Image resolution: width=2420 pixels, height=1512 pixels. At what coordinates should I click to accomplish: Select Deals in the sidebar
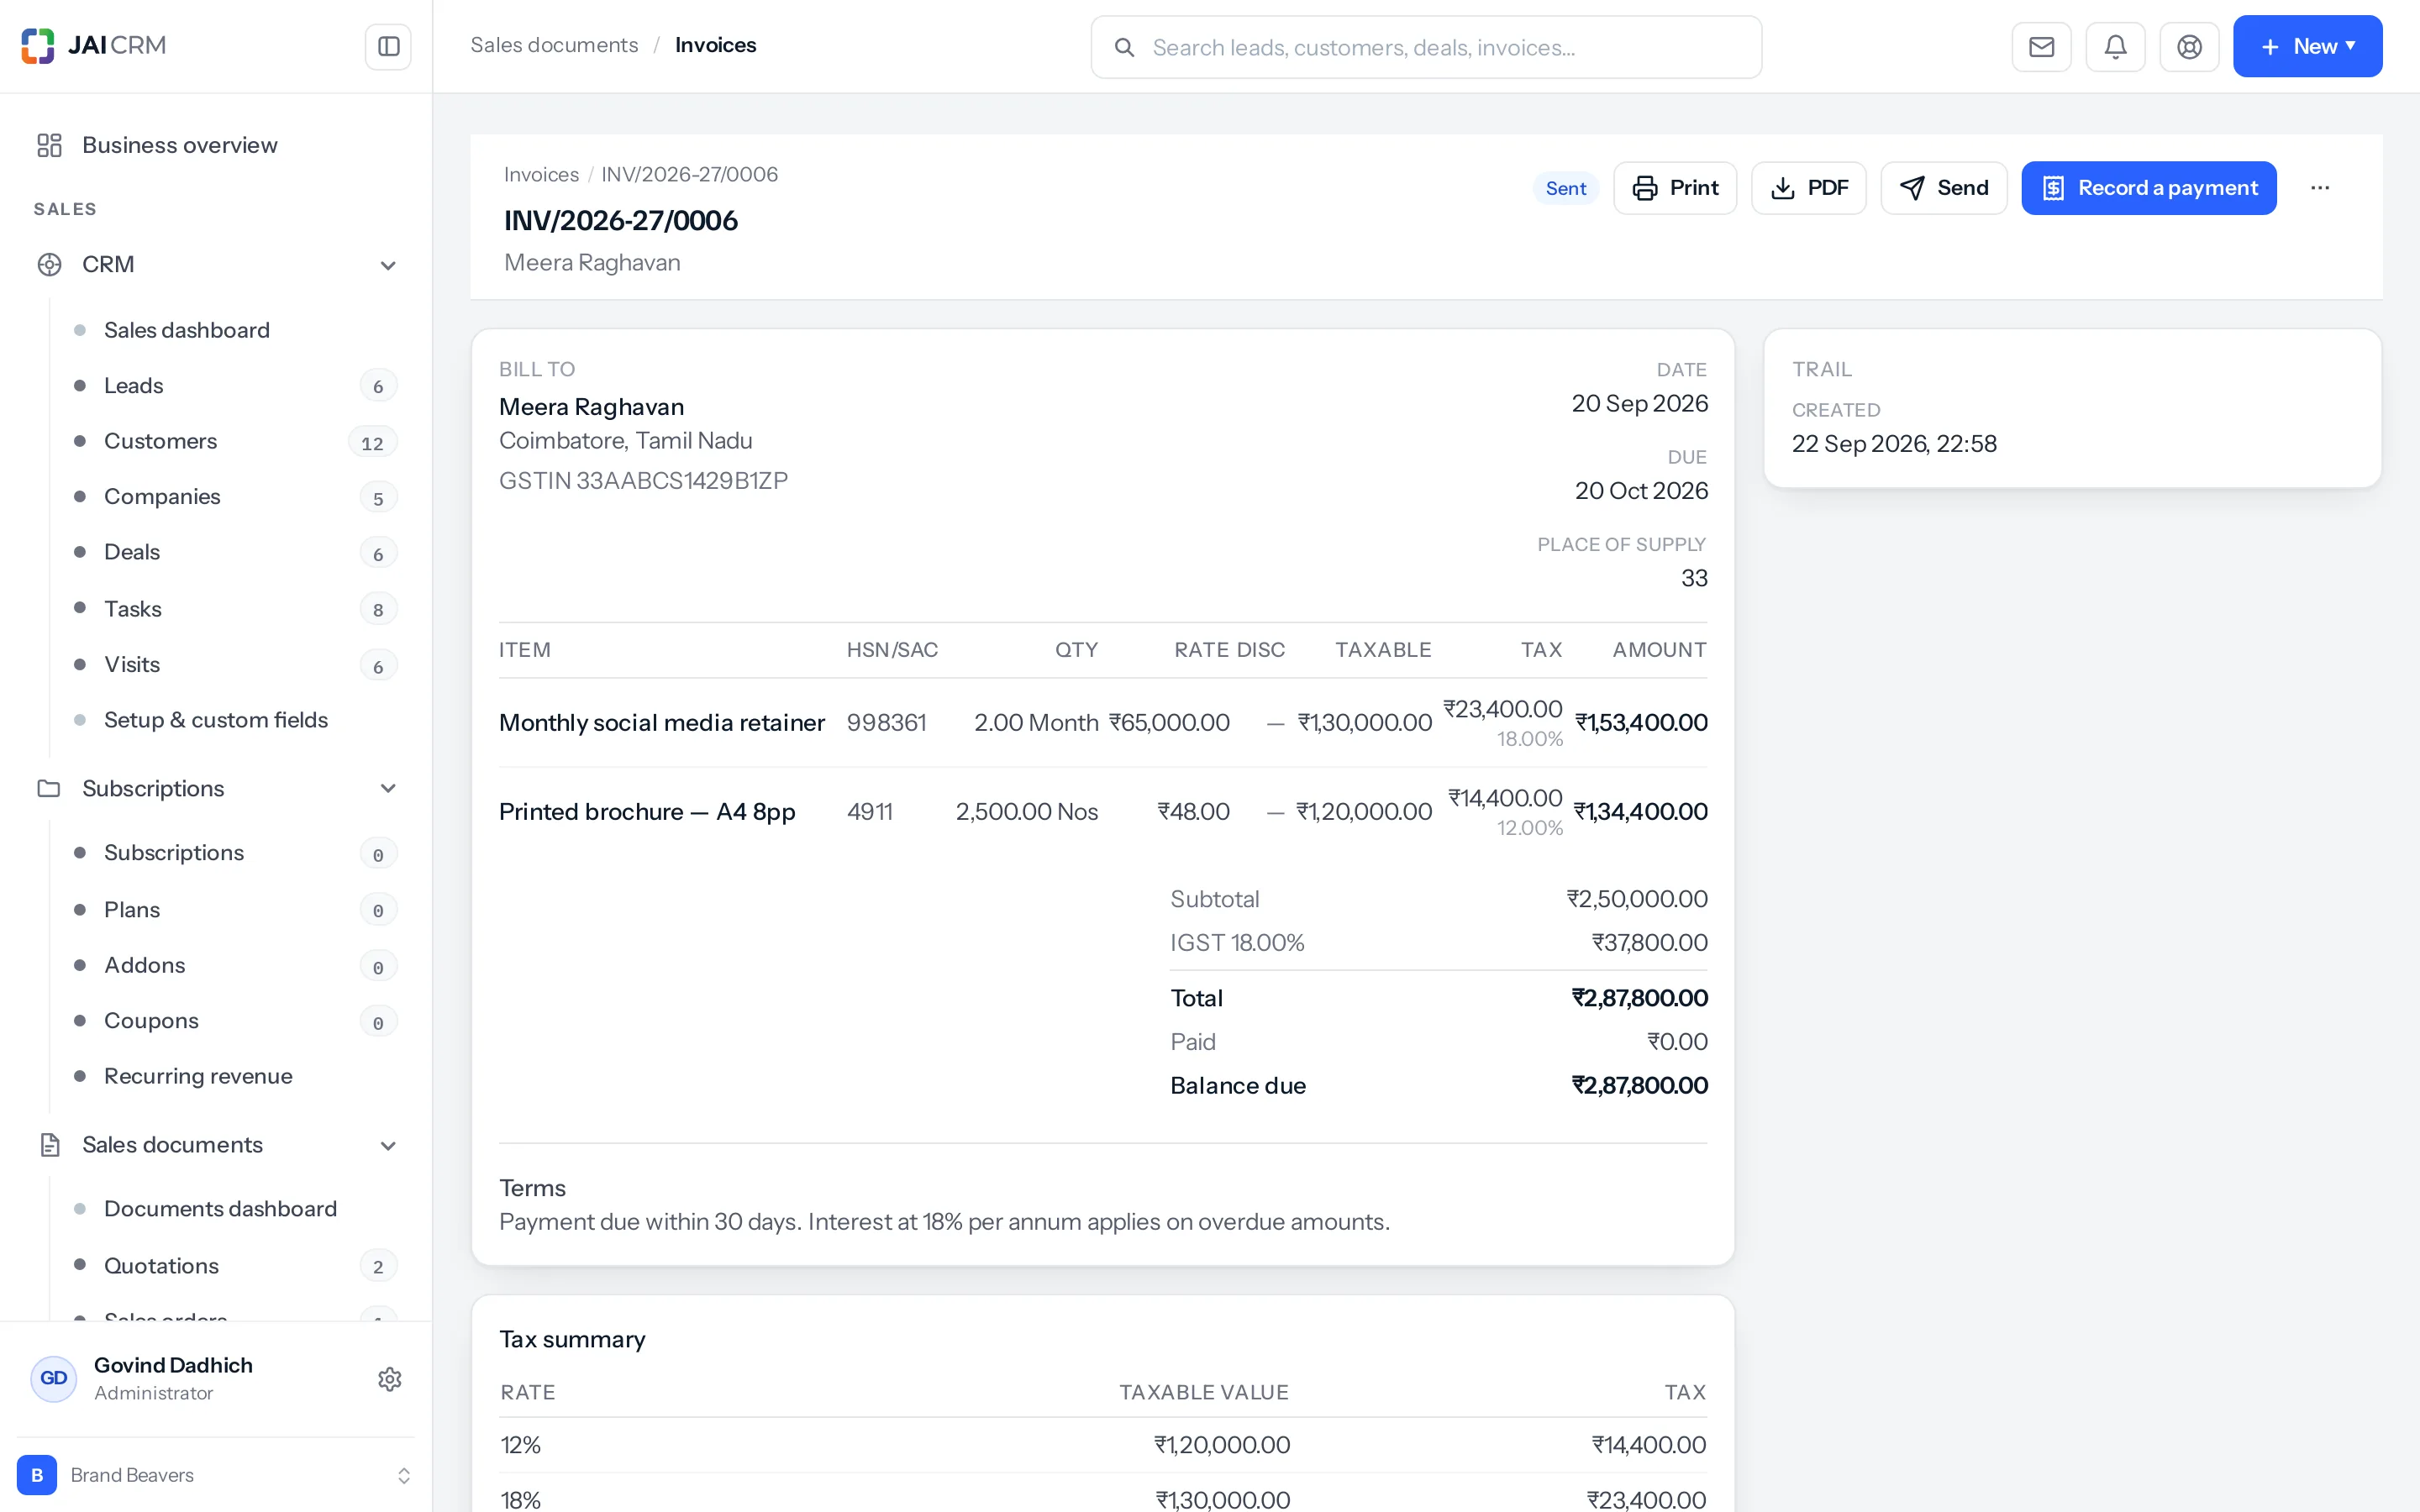click(132, 552)
